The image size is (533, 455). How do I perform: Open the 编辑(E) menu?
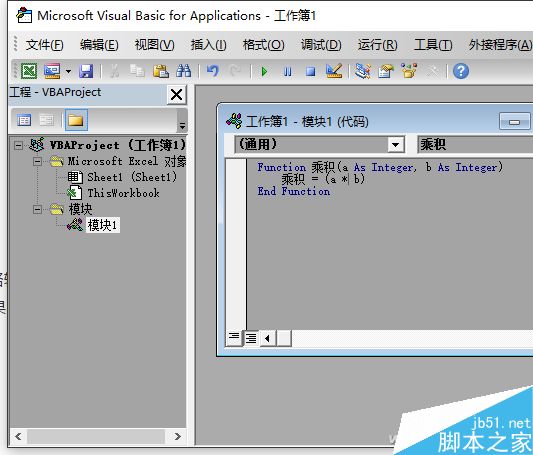[99, 45]
